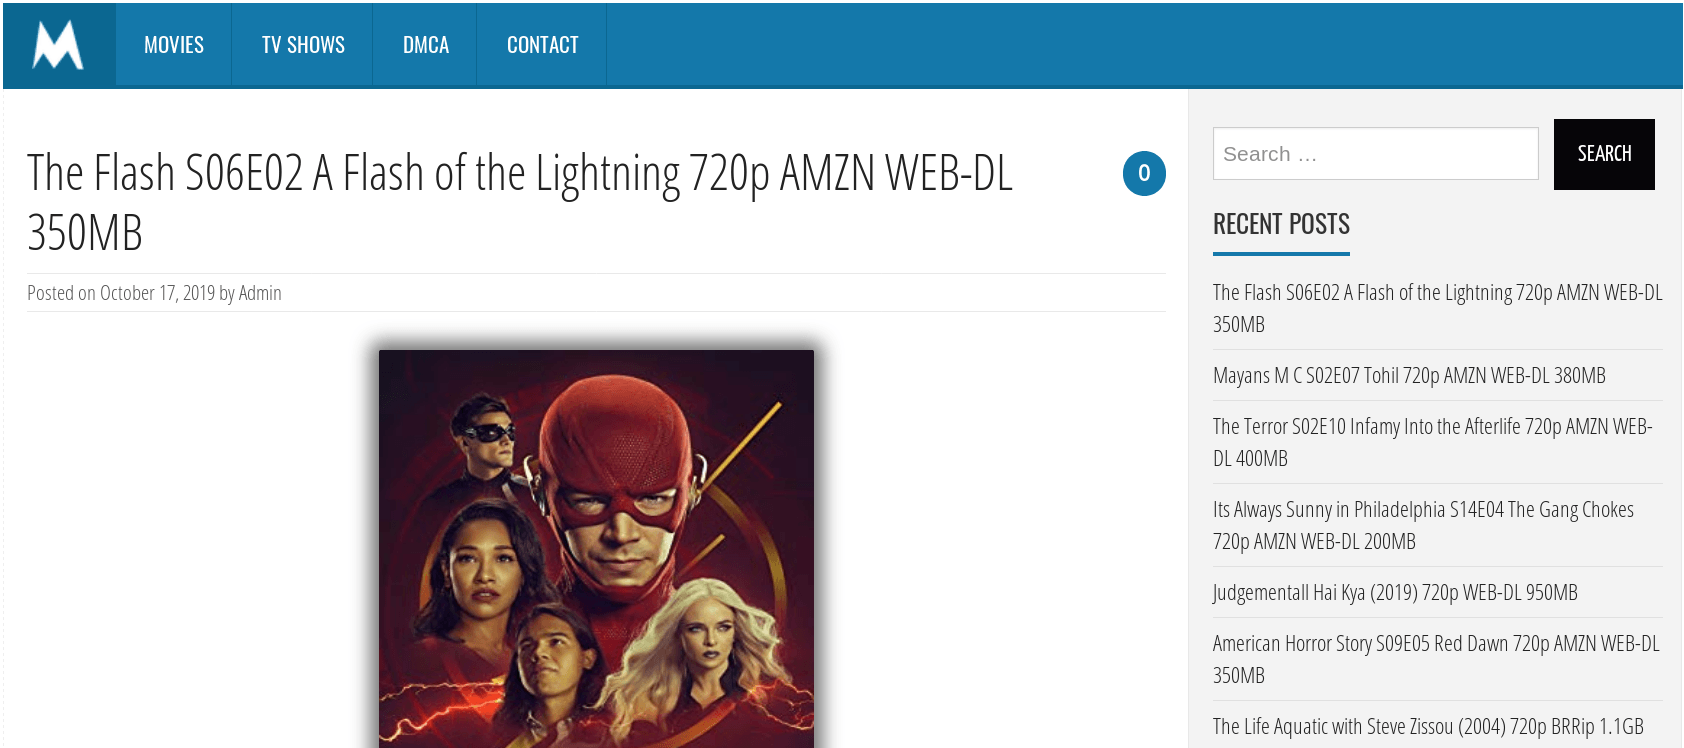Image resolution: width=1684 pixels, height=748 pixels.
Task: Open the Movies menu
Action: (174, 45)
